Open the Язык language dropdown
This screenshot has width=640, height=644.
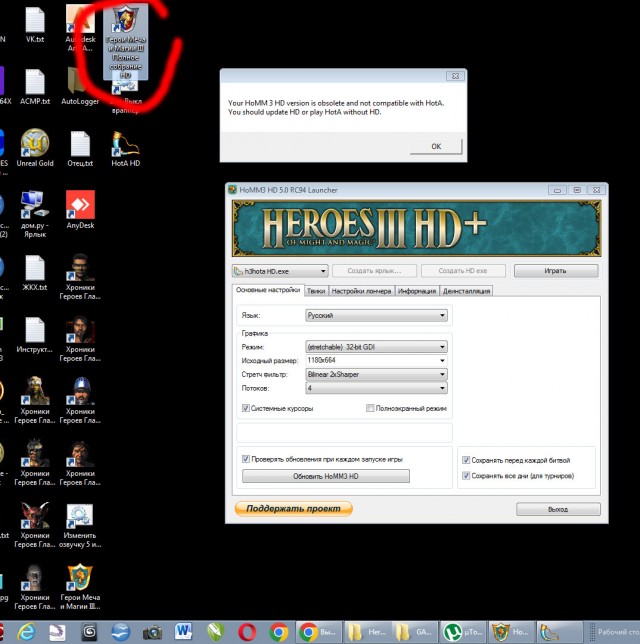[x=376, y=315]
